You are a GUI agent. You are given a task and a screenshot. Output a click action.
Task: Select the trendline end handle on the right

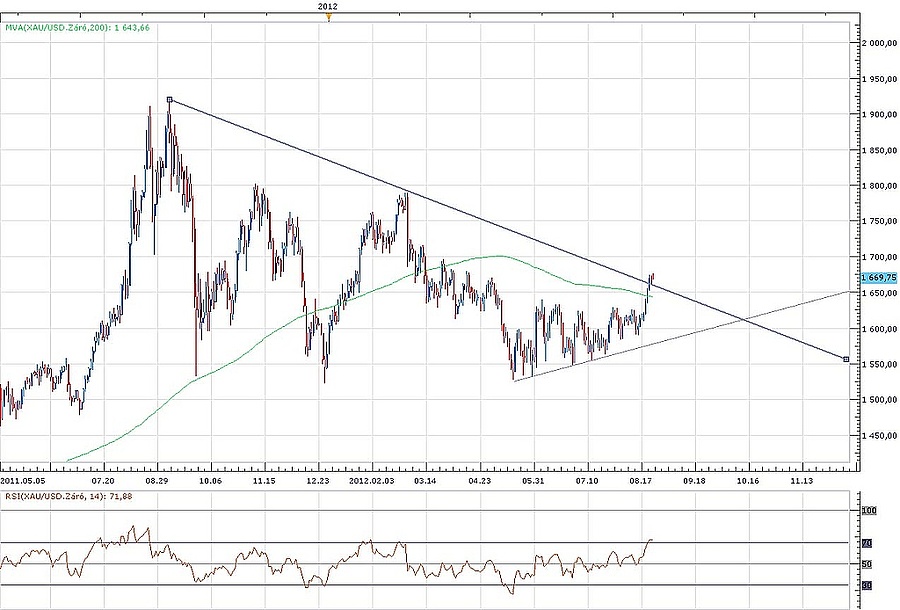847,359
